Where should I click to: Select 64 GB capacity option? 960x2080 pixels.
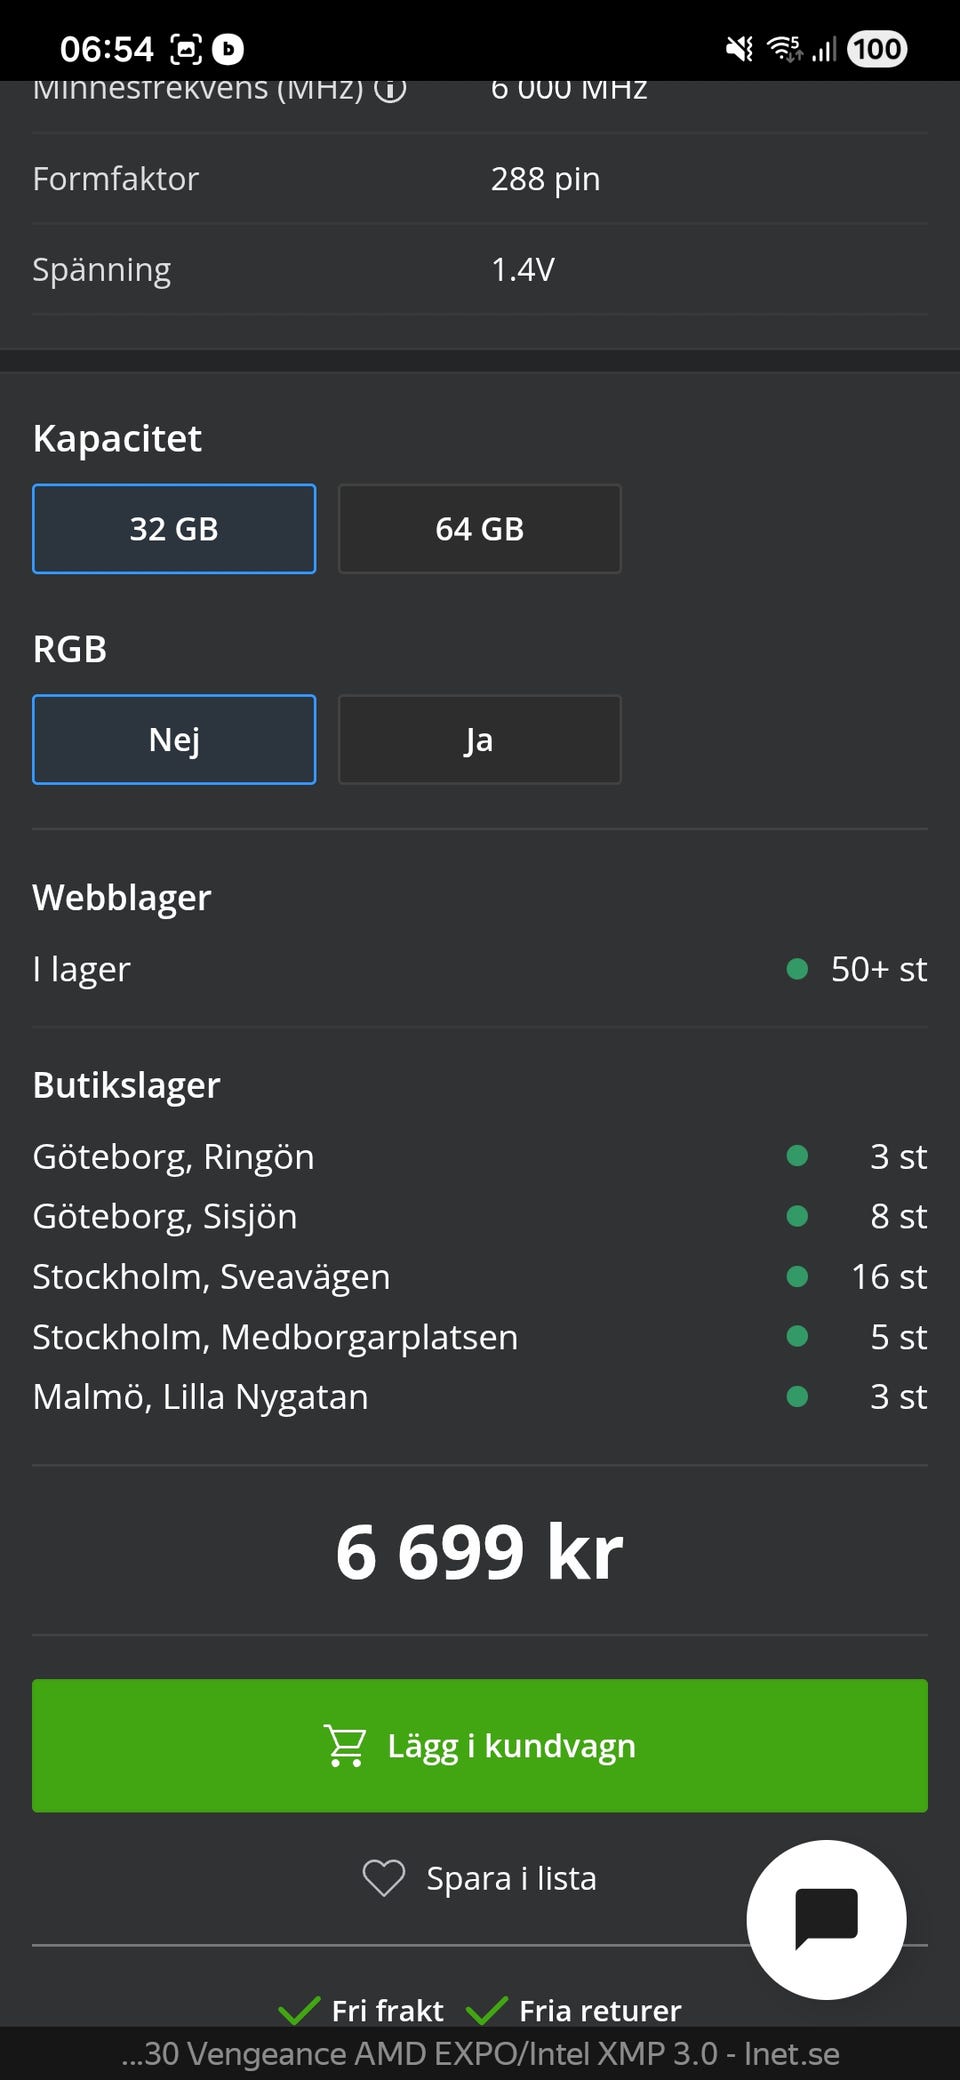479,529
